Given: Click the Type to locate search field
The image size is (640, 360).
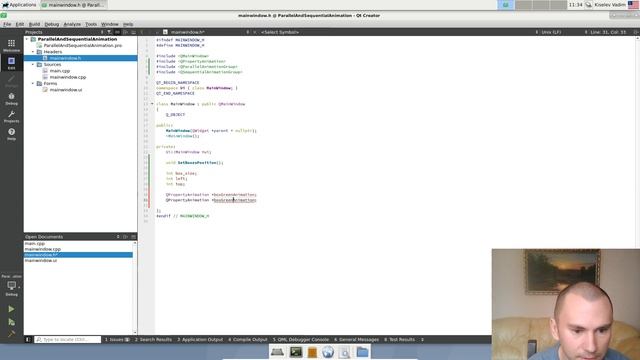Looking at the screenshot, I should 68,339.
